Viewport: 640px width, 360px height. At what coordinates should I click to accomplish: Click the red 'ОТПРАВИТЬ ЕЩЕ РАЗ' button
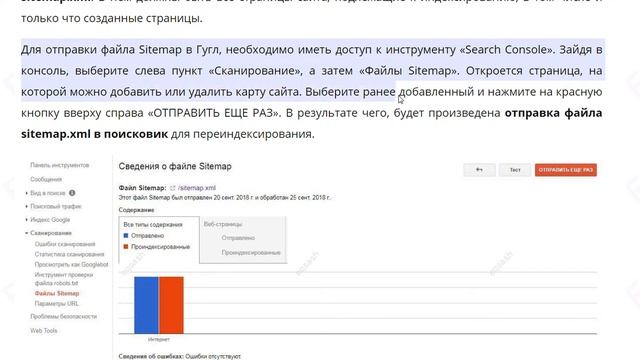pos(566,170)
